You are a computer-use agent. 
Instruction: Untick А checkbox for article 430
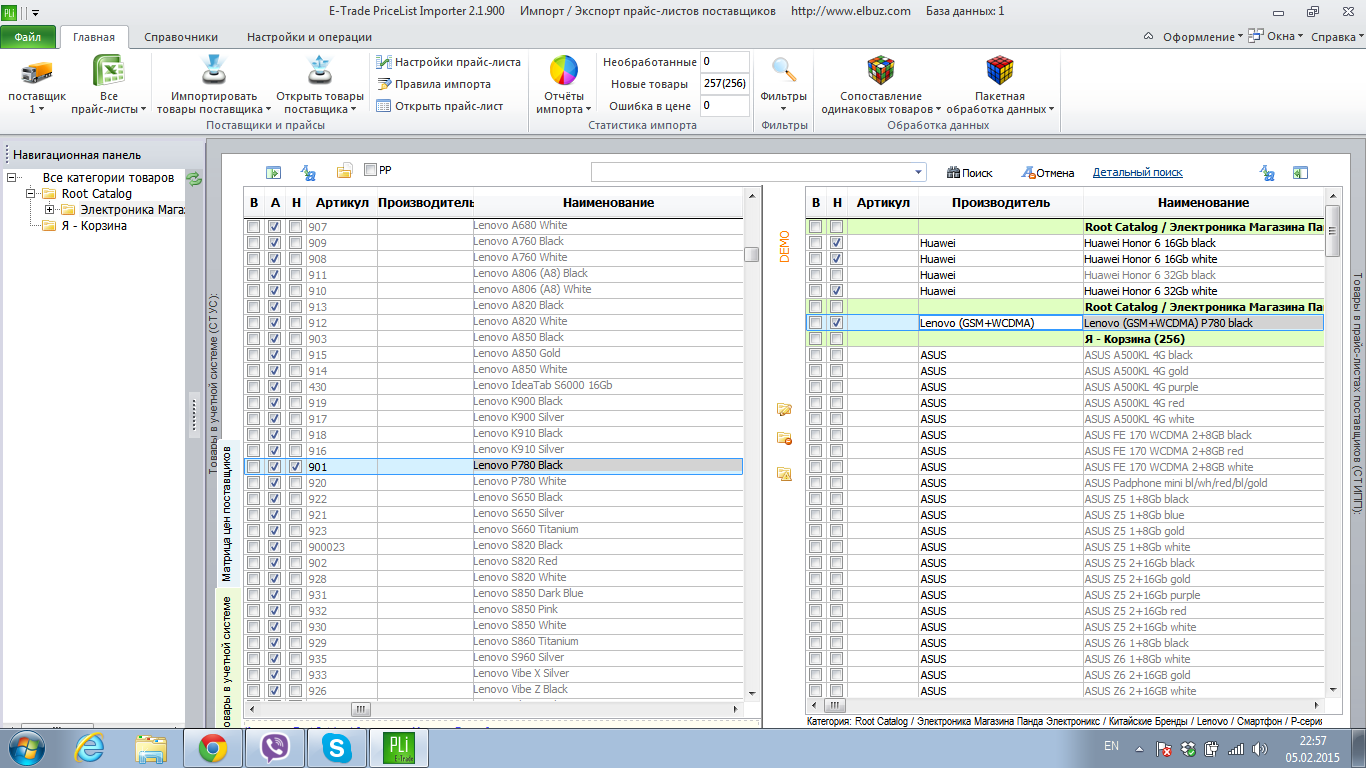coord(274,387)
